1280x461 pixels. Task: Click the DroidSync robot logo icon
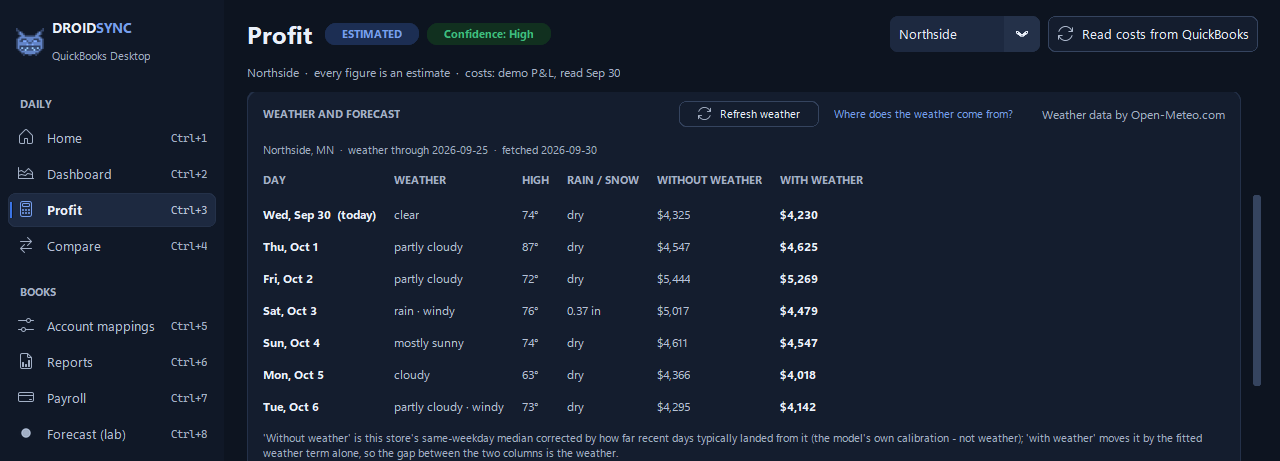click(28, 42)
